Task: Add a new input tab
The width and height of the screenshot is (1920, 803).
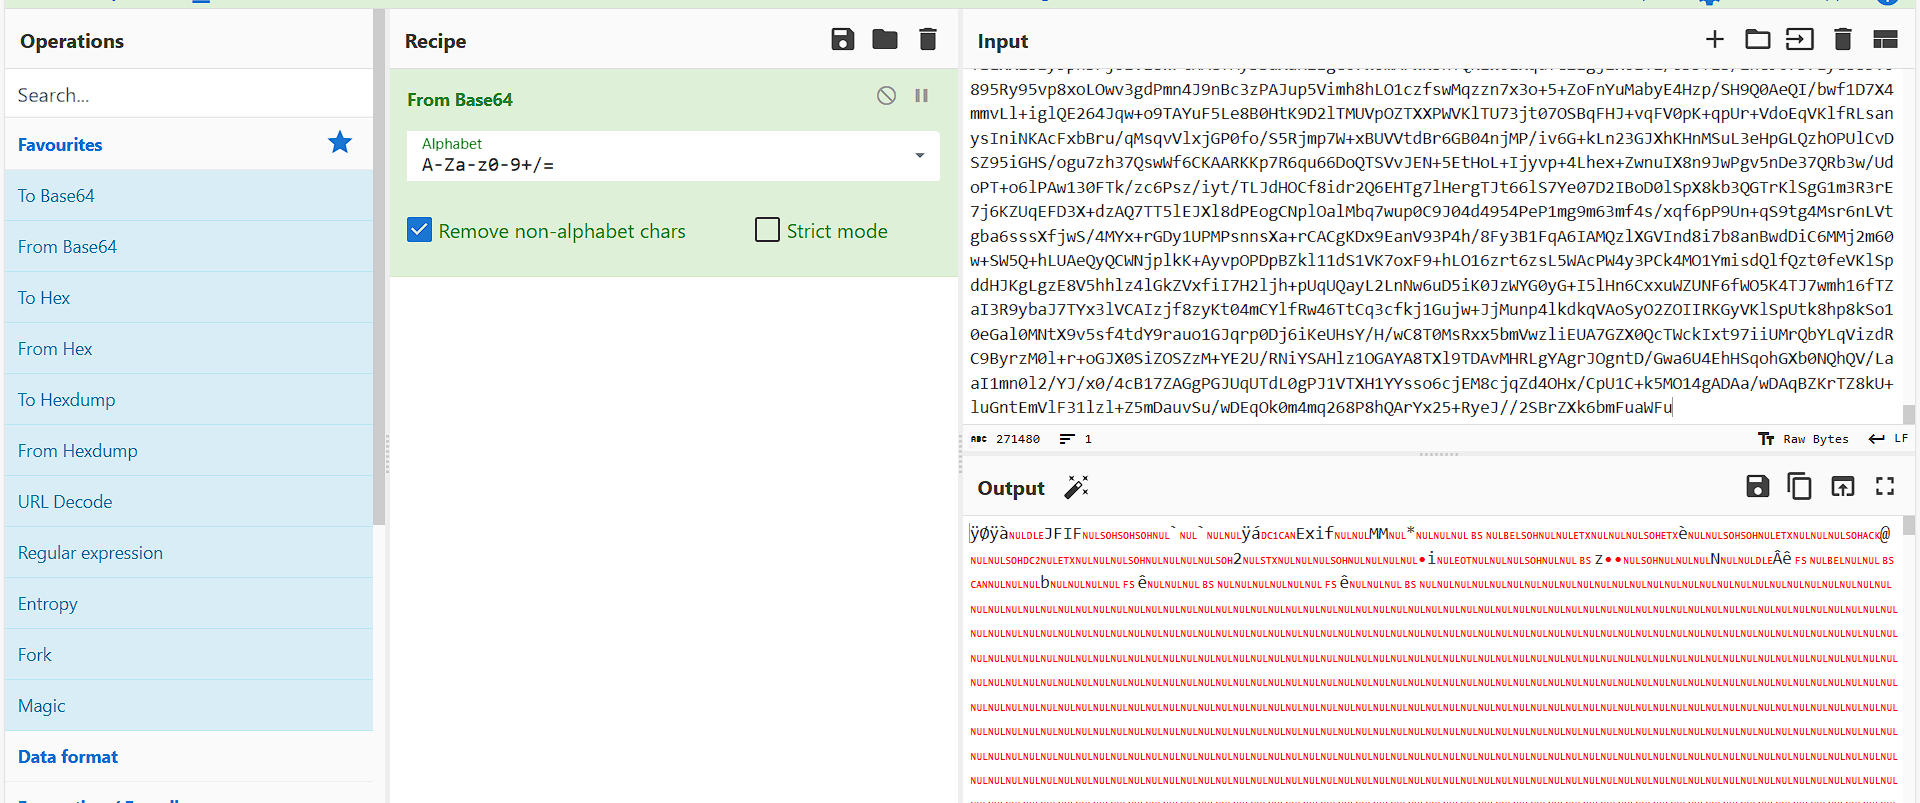Action: 1715,40
